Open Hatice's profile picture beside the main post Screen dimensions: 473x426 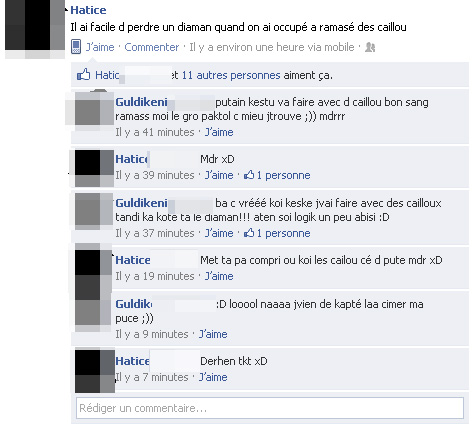35,28
